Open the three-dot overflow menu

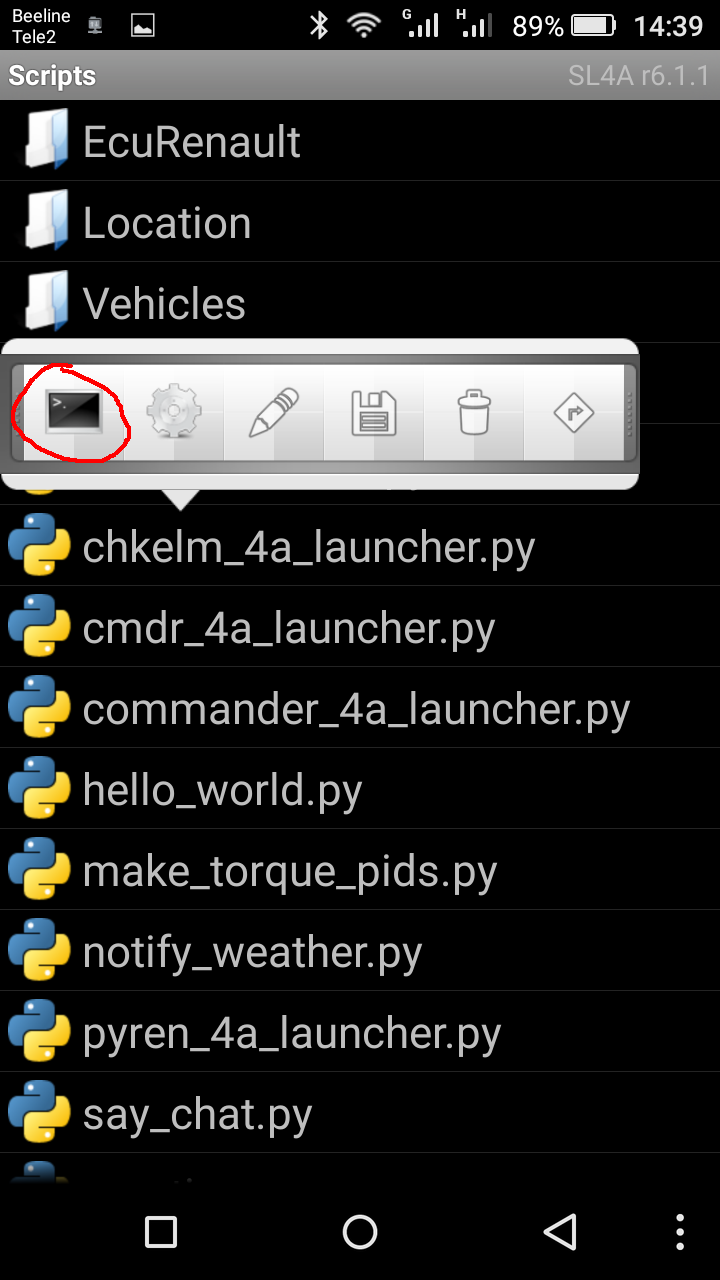(680, 1232)
